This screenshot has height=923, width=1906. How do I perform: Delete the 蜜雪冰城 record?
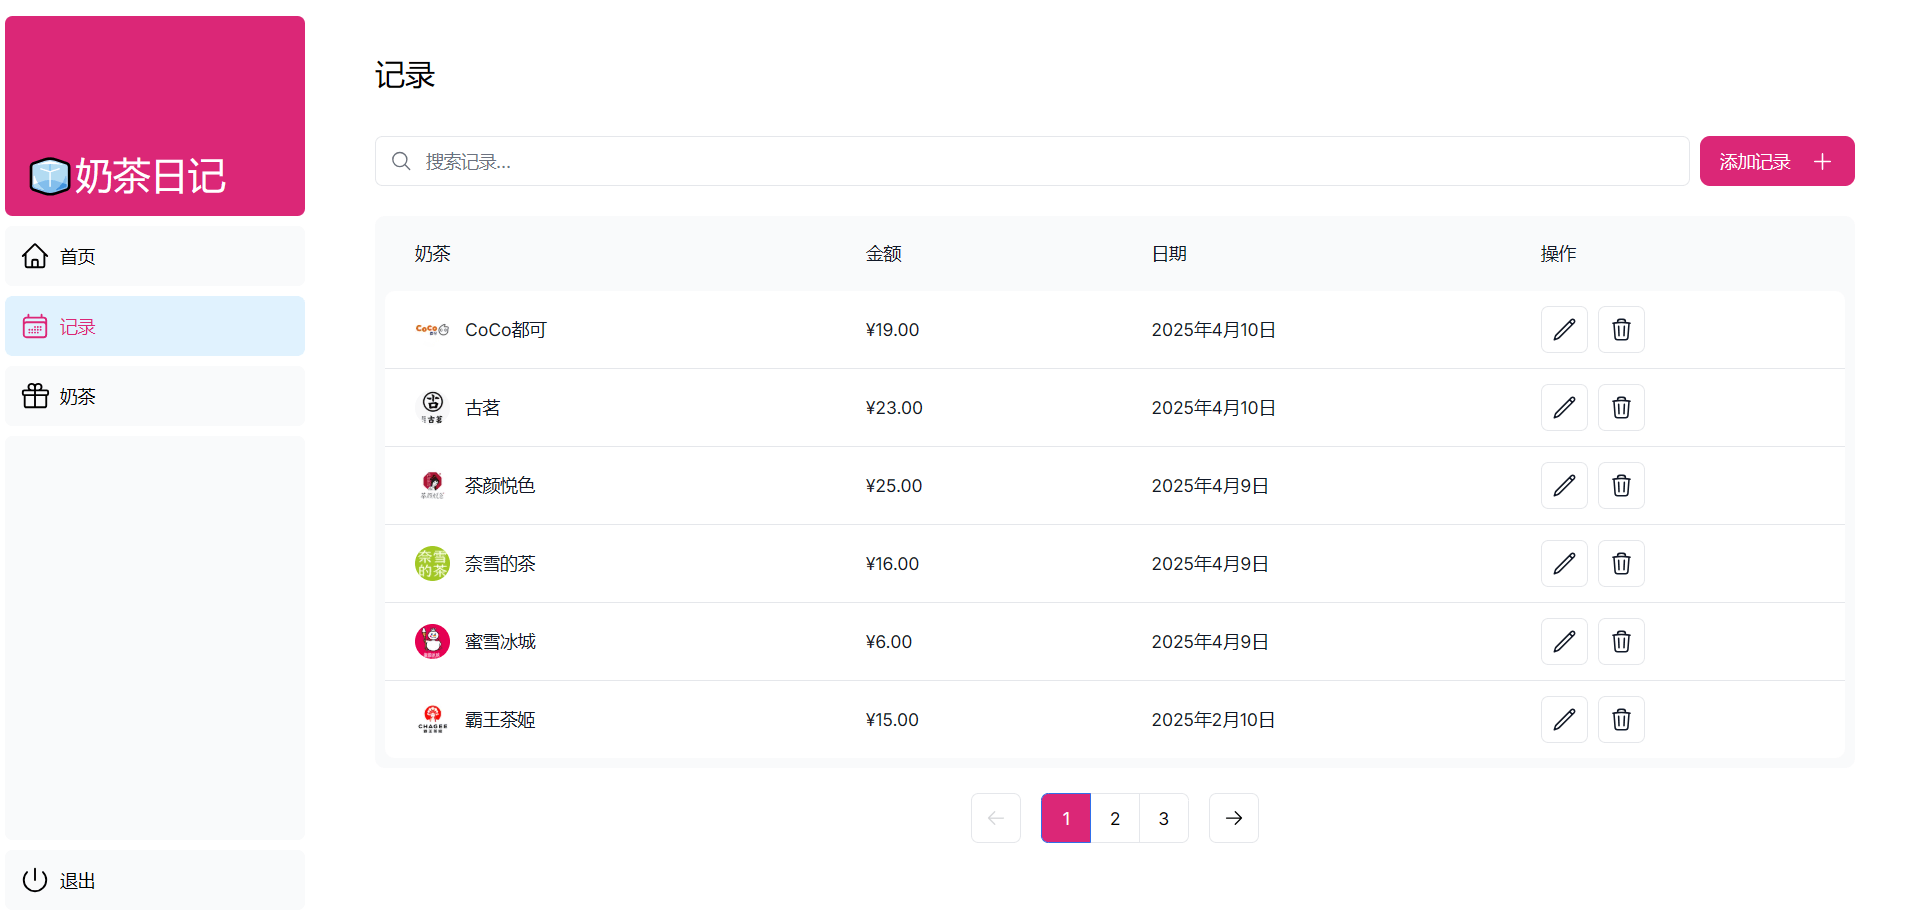pyautogui.click(x=1621, y=641)
